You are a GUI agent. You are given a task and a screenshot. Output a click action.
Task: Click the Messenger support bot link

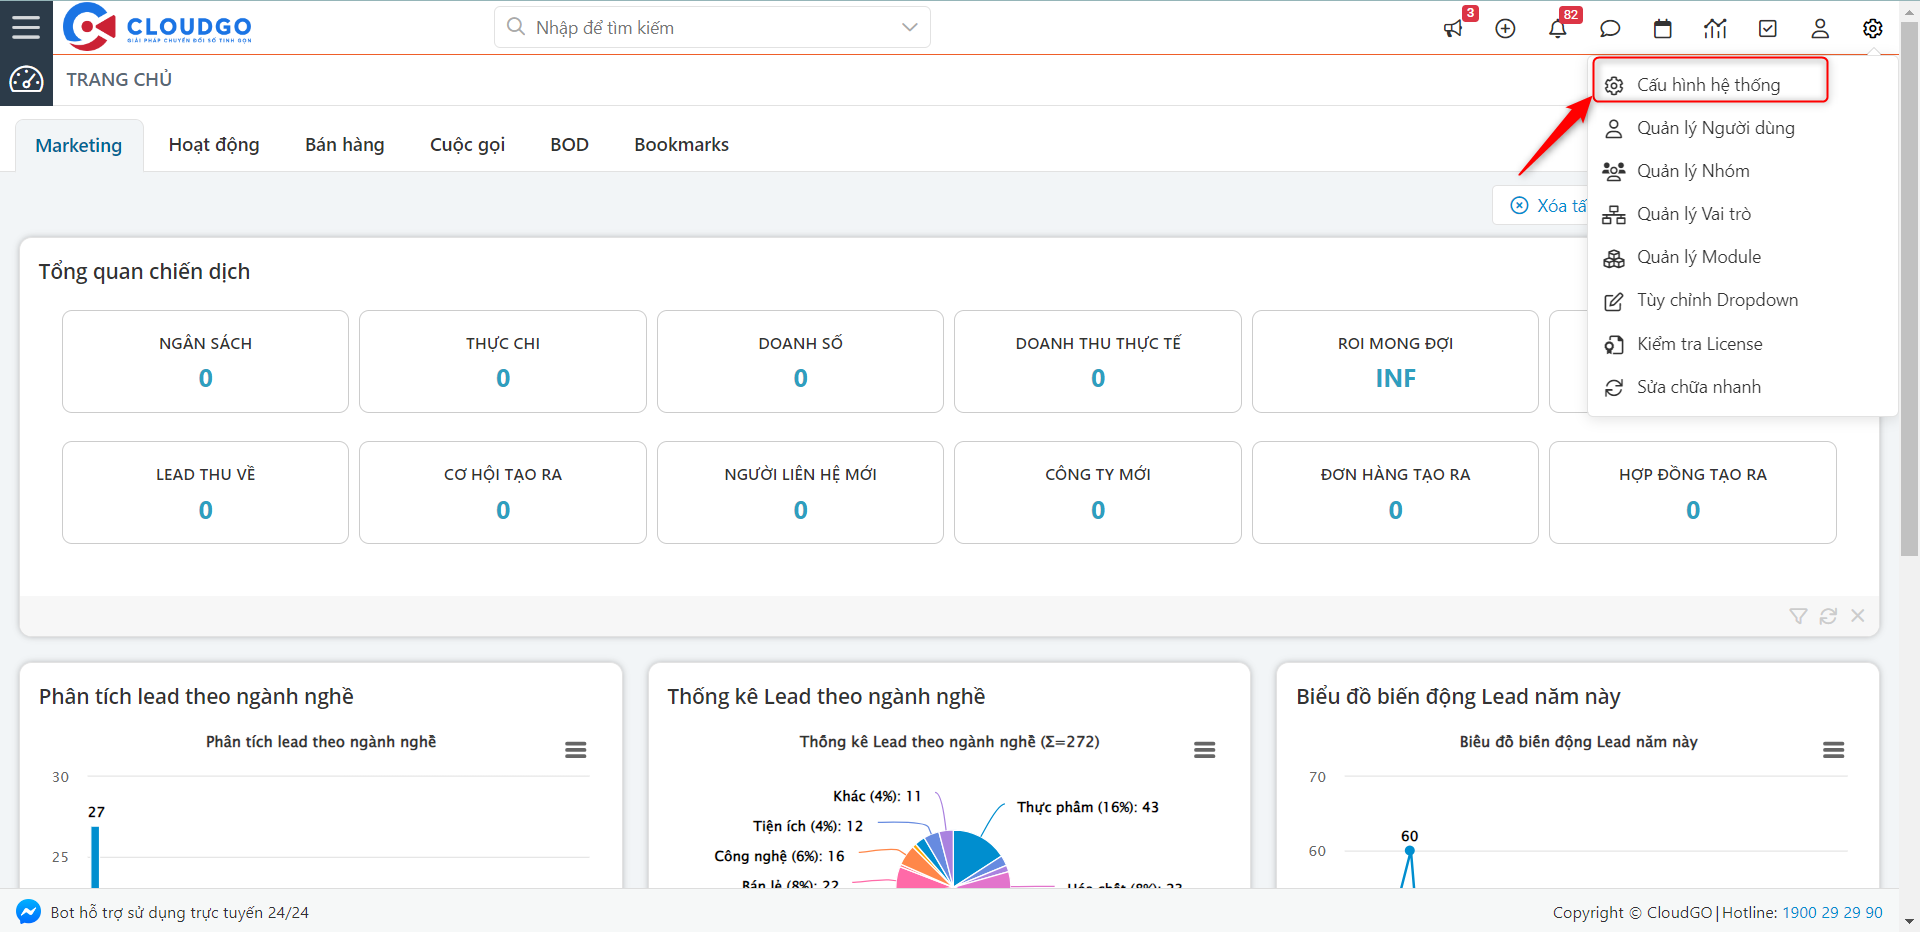[x=179, y=912]
